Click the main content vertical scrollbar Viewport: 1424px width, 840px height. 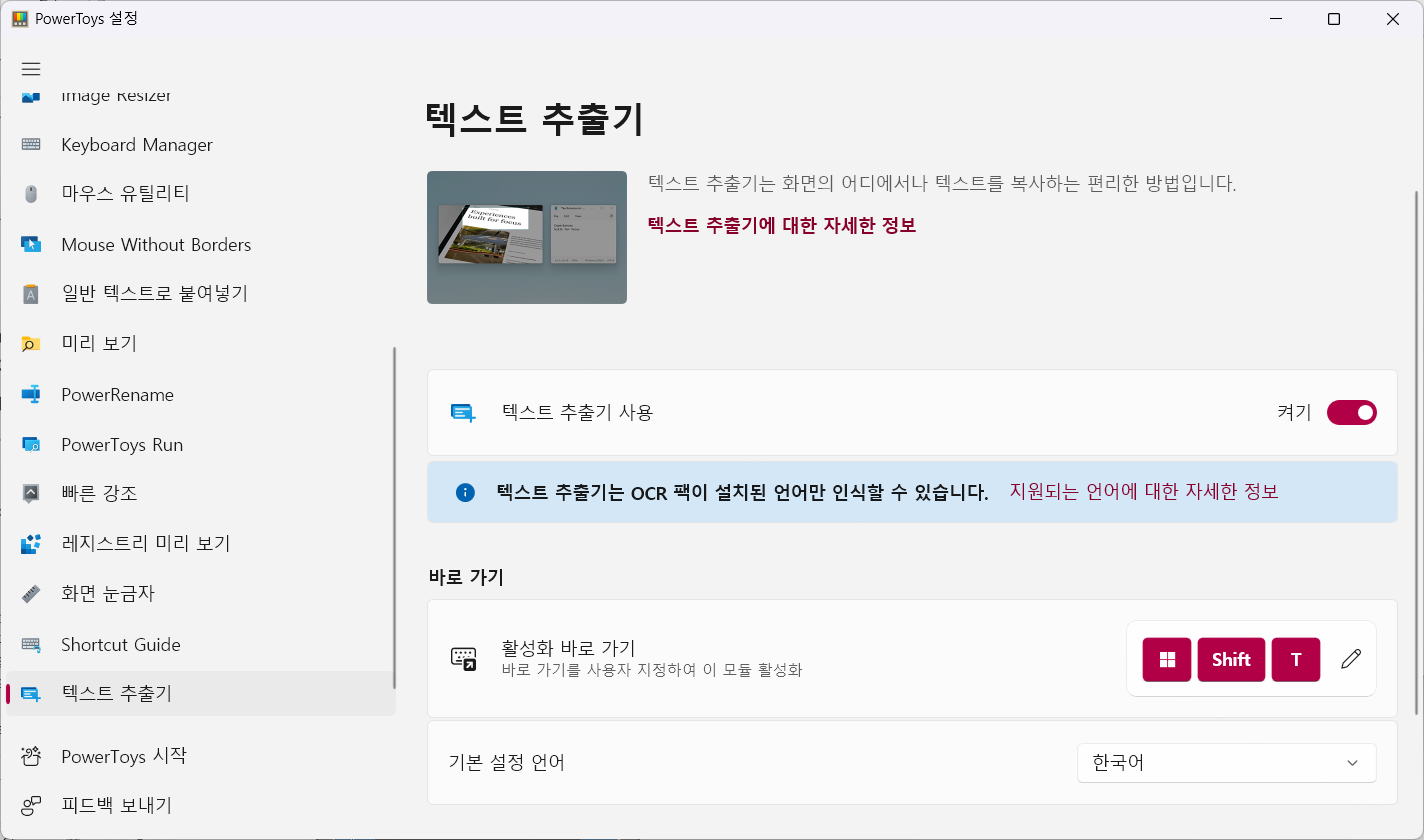pos(1418,452)
